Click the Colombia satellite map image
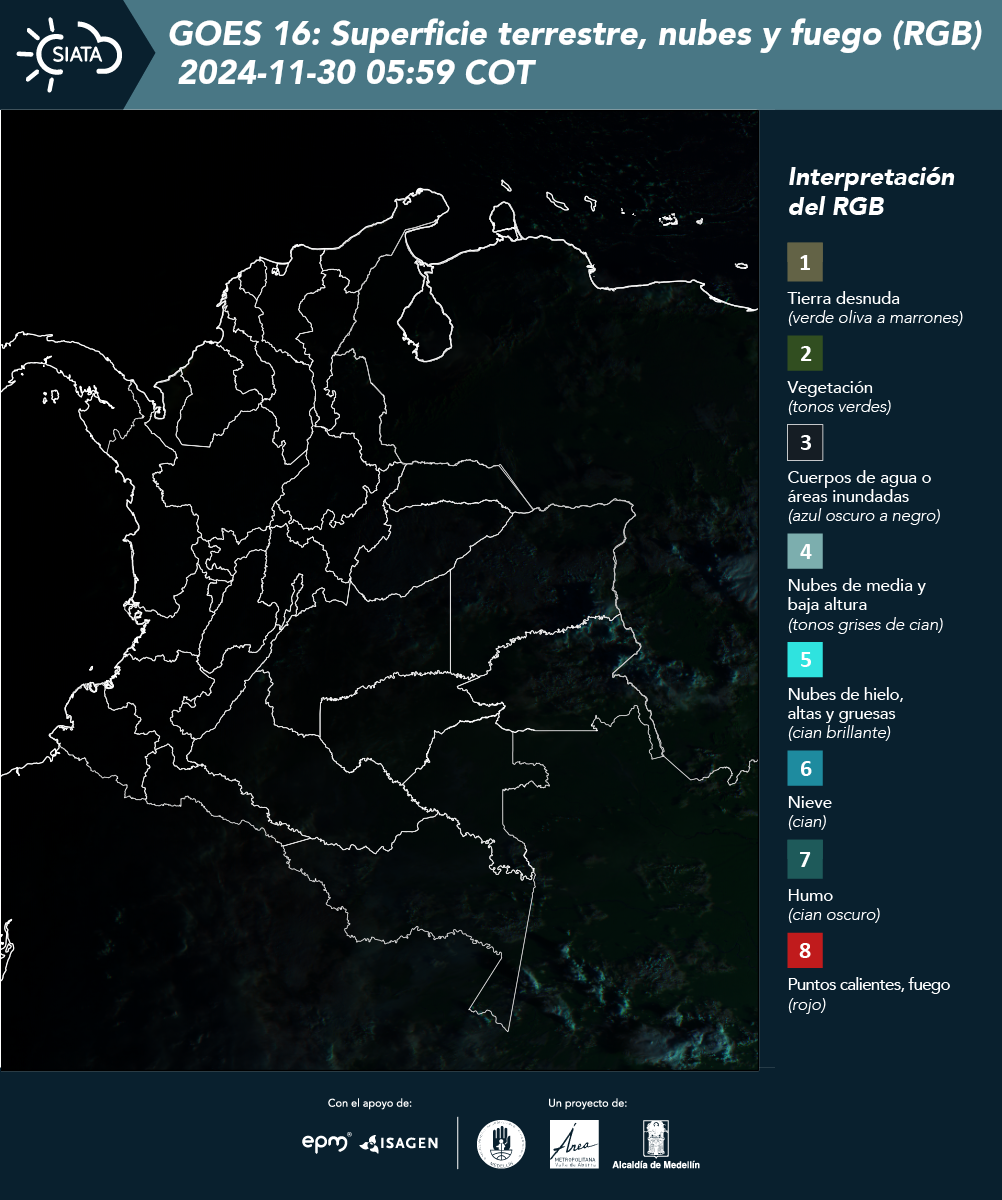 (x=380, y=590)
